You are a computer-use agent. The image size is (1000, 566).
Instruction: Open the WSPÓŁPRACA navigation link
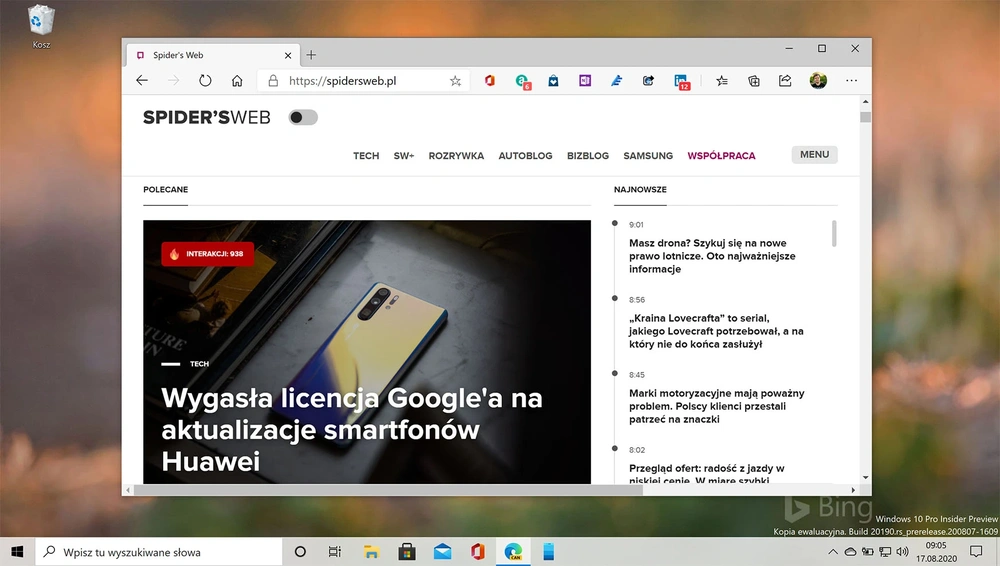[721, 156]
